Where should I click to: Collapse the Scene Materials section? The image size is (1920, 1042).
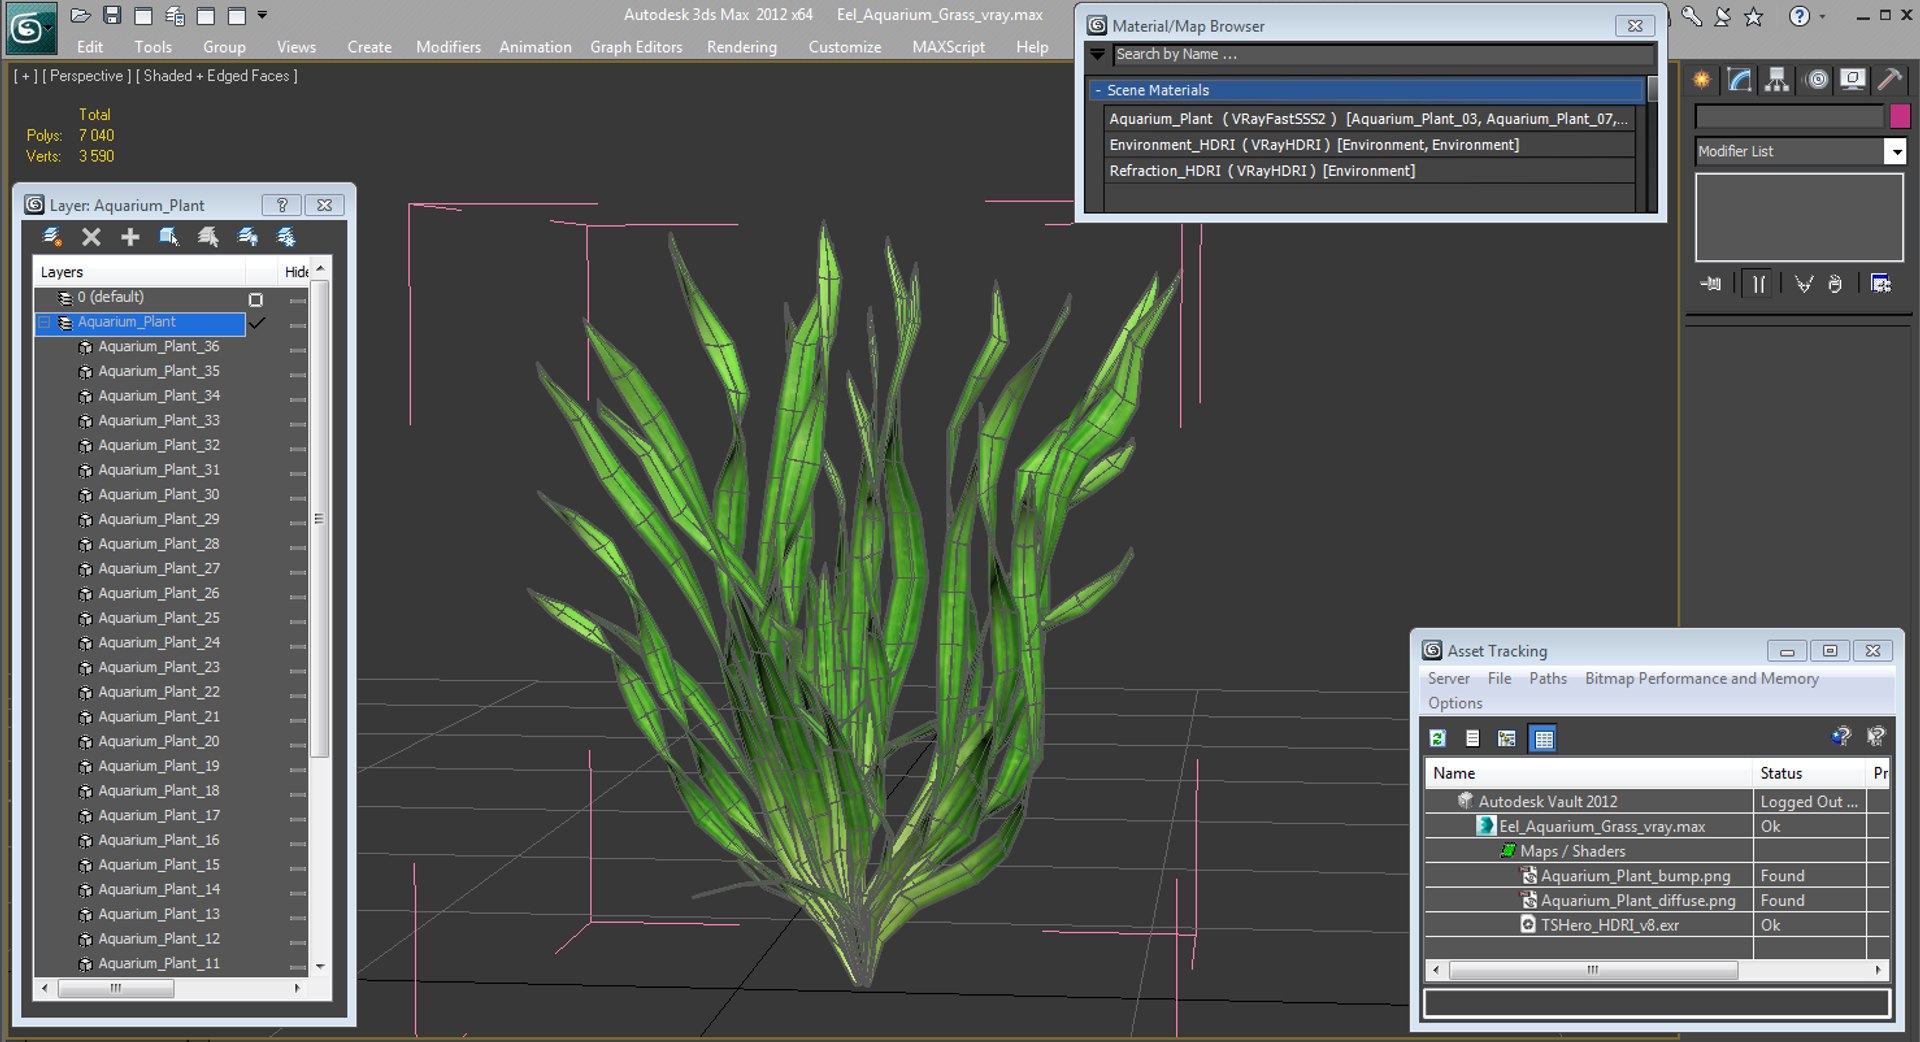pyautogui.click(x=1098, y=90)
